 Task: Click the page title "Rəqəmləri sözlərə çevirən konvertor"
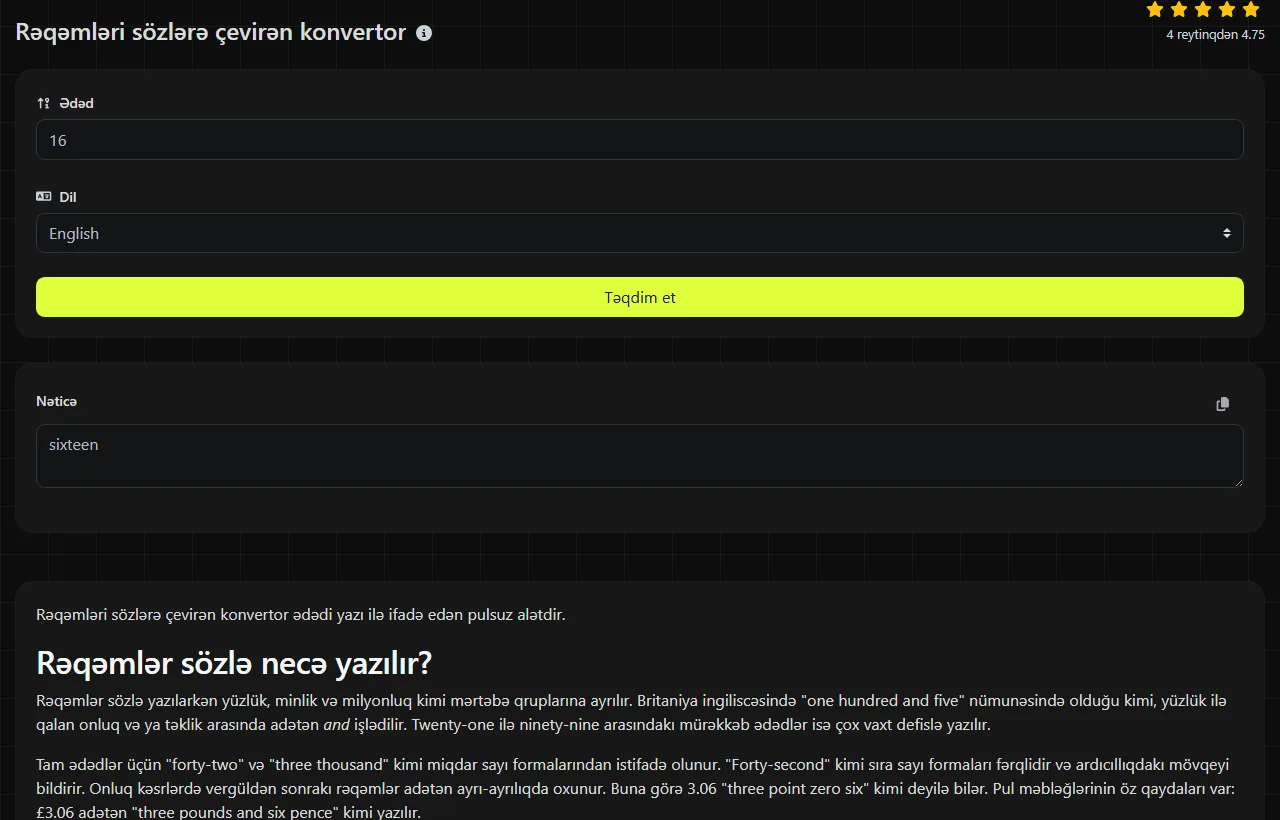[211, 32]
